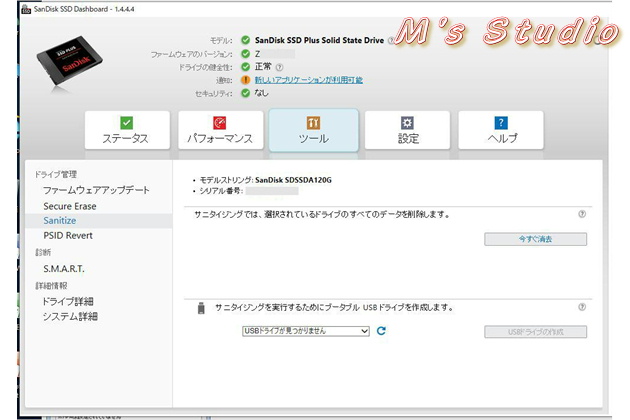Click help icon next to drive health 正常
The image size is (630, 420).
click(280, 67)
